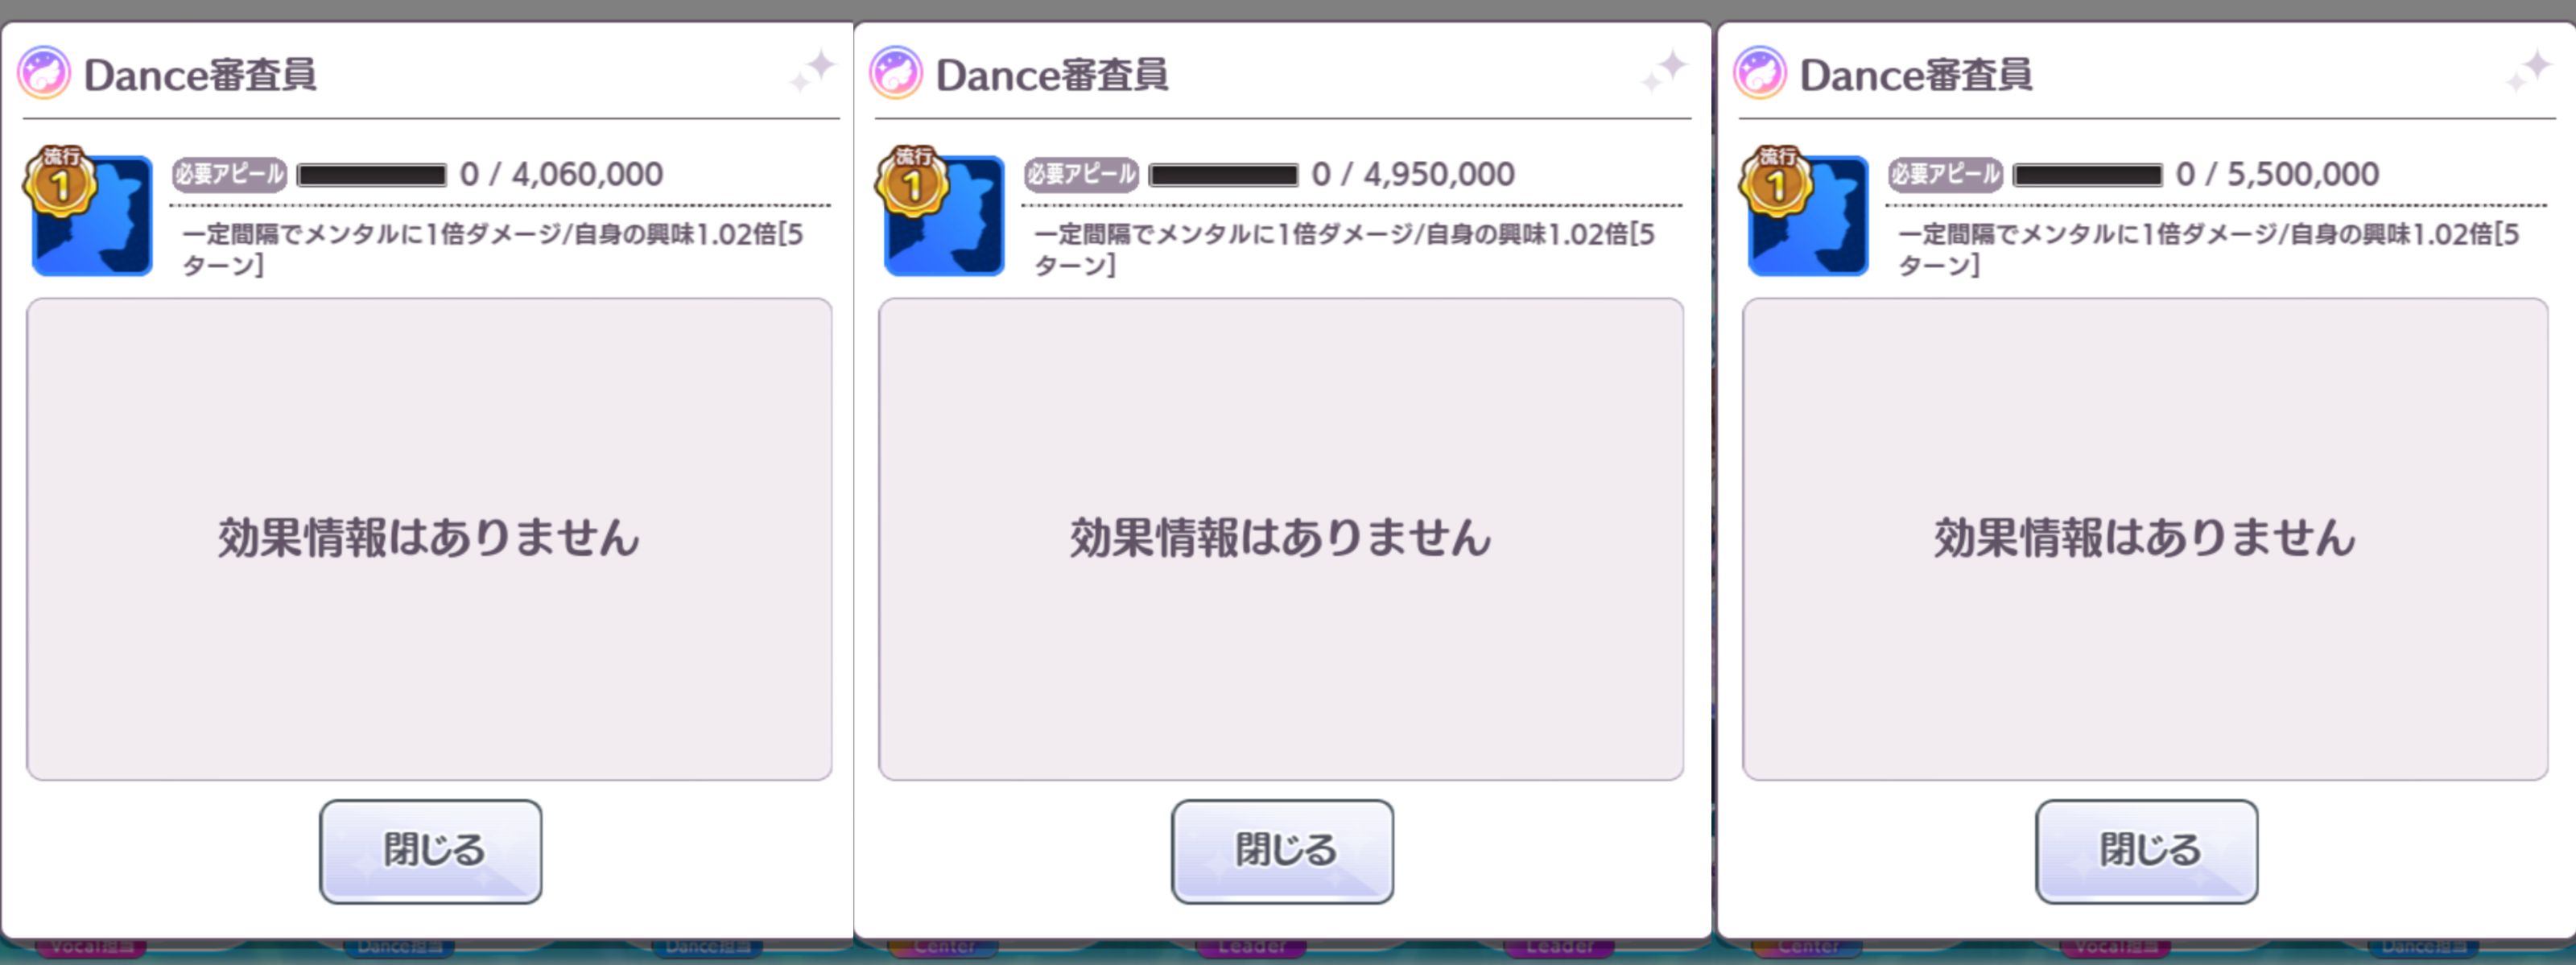
Task: Click the 0 / 5,500,000 appeal progress bar
Action: 2088,175
